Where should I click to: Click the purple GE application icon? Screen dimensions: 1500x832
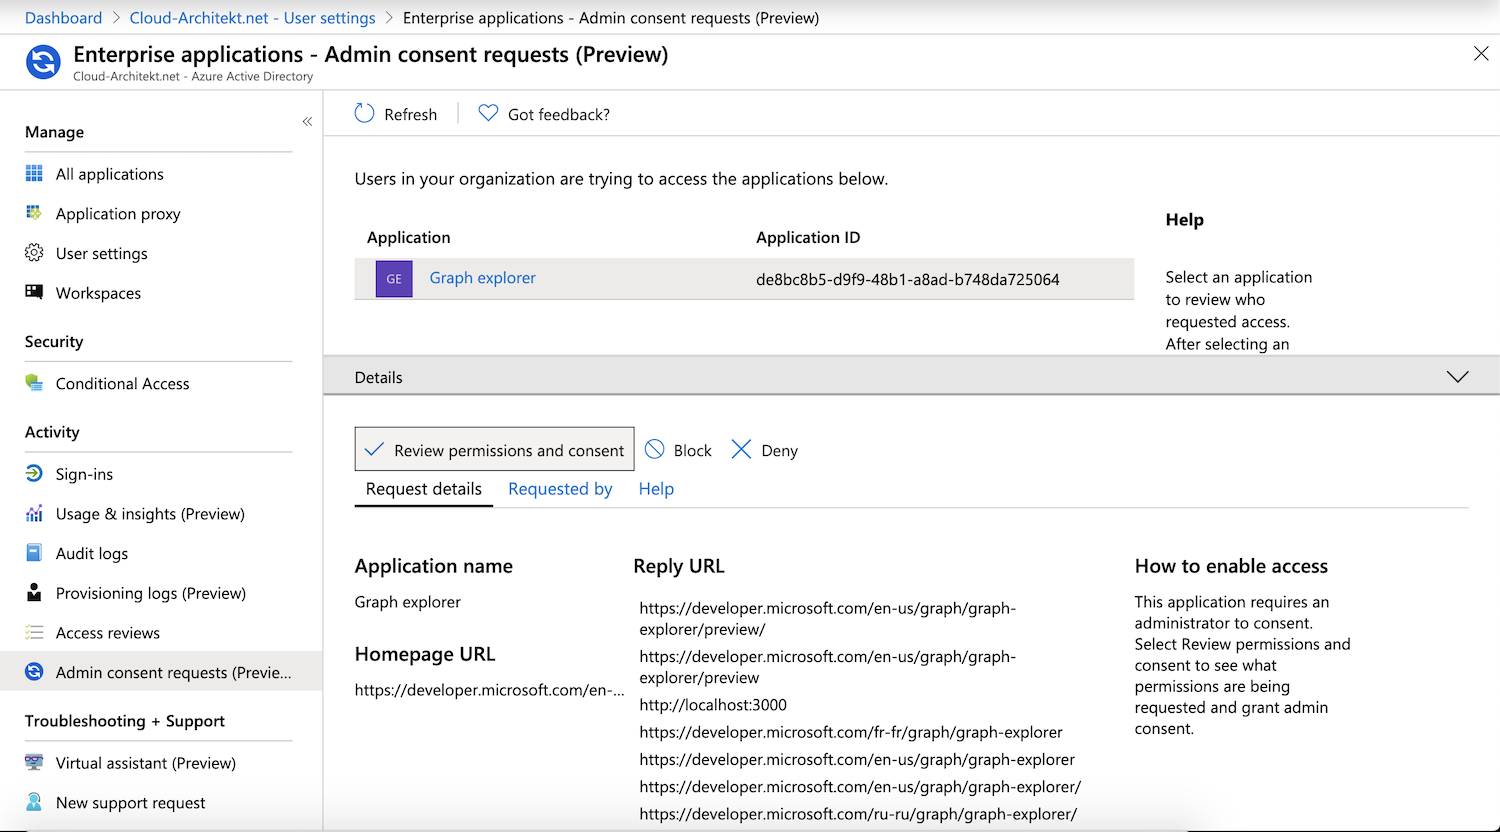point(394,279)
